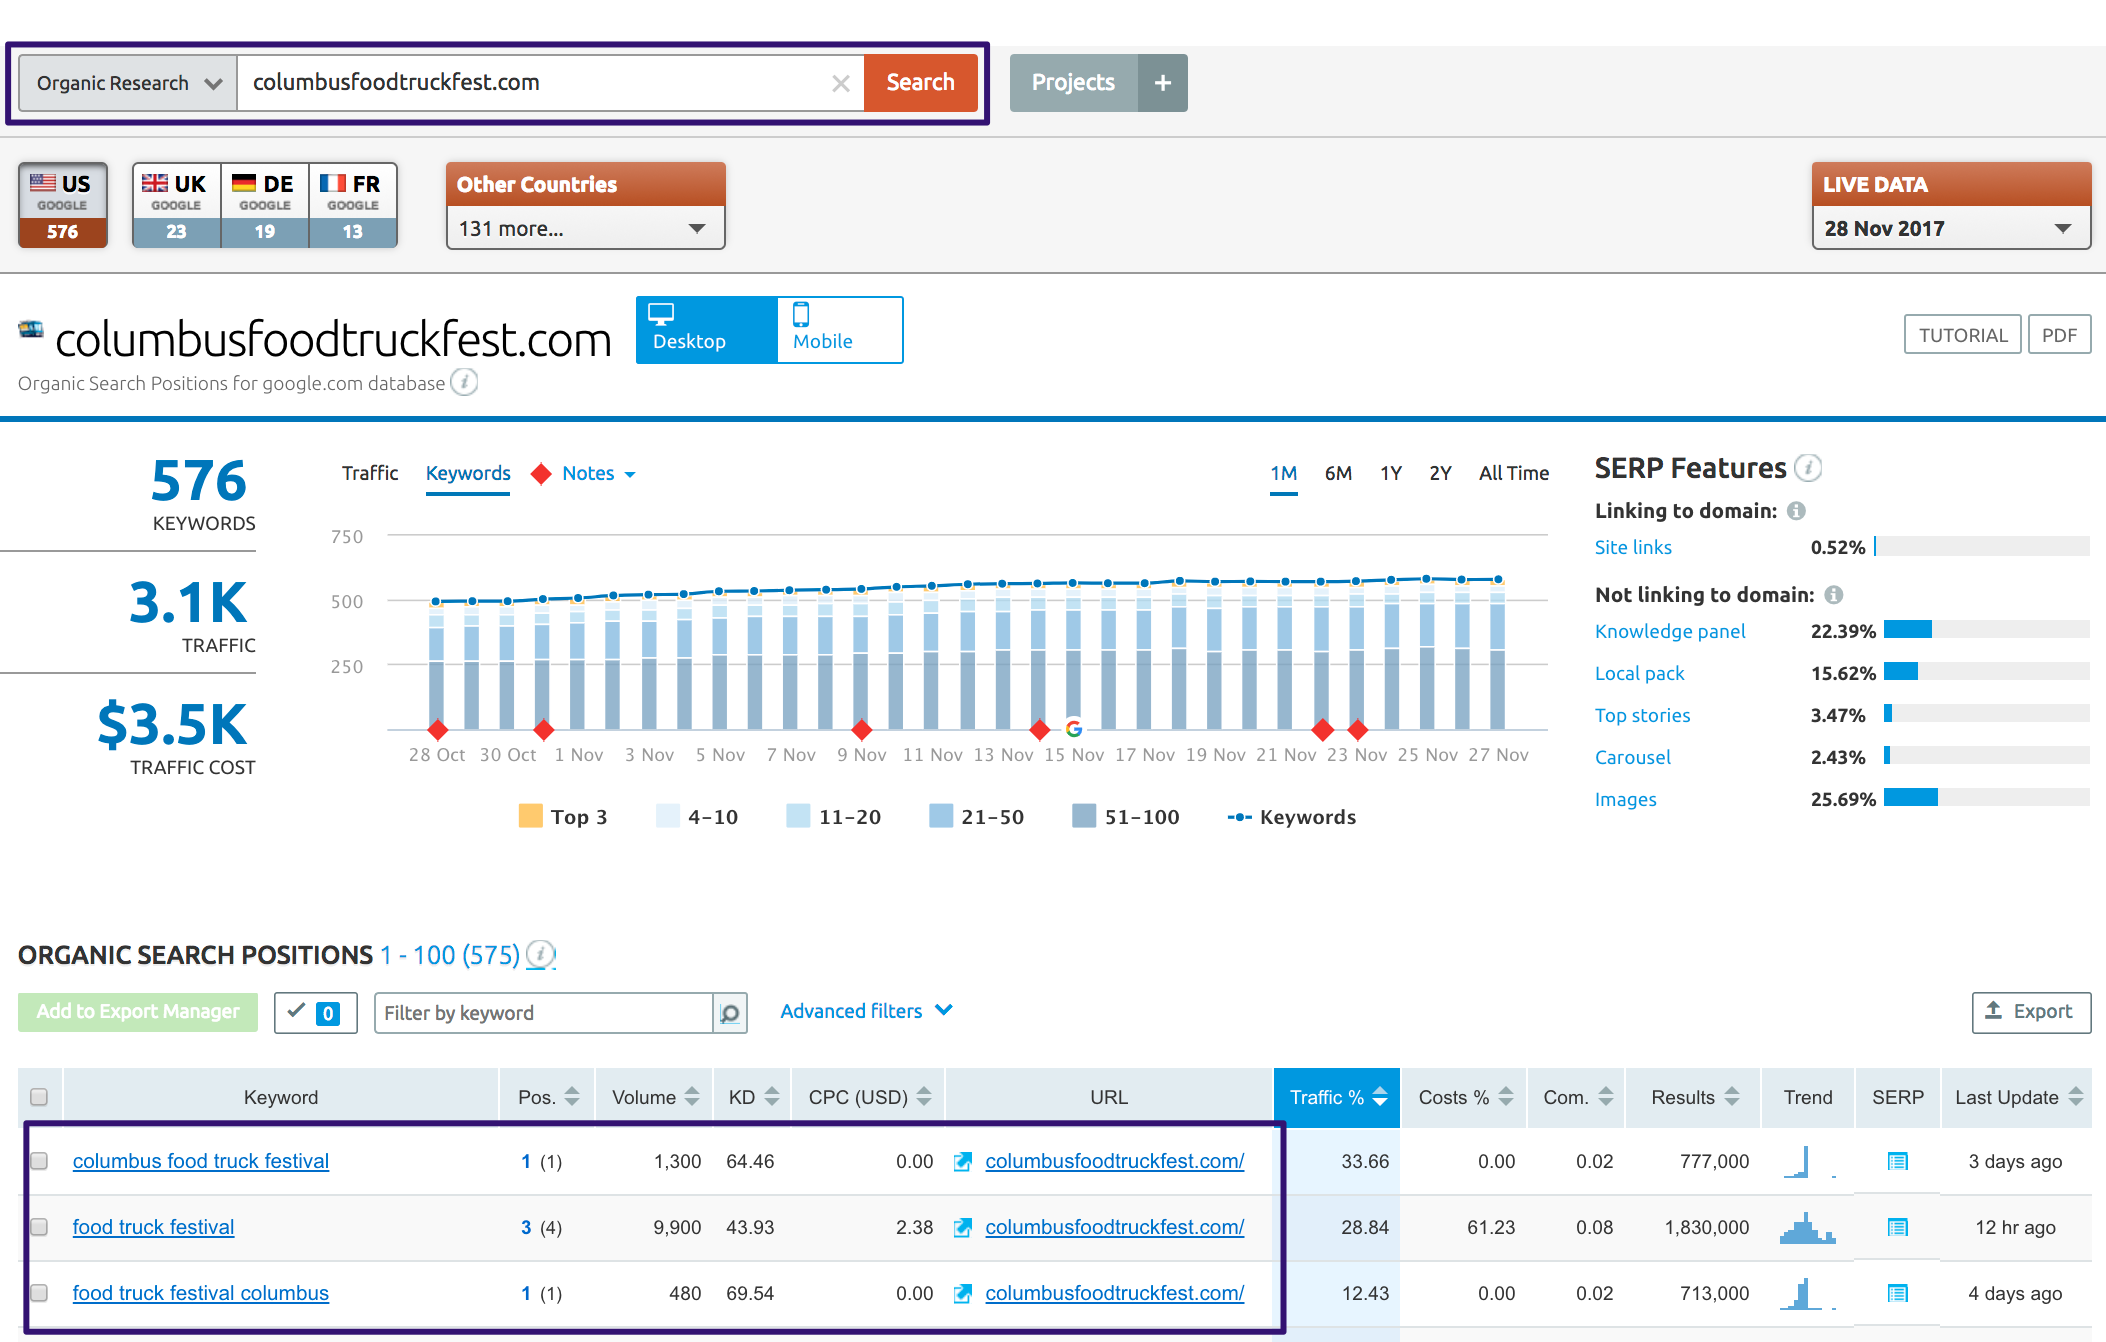Sort by Pos. column arrows

572,1097
